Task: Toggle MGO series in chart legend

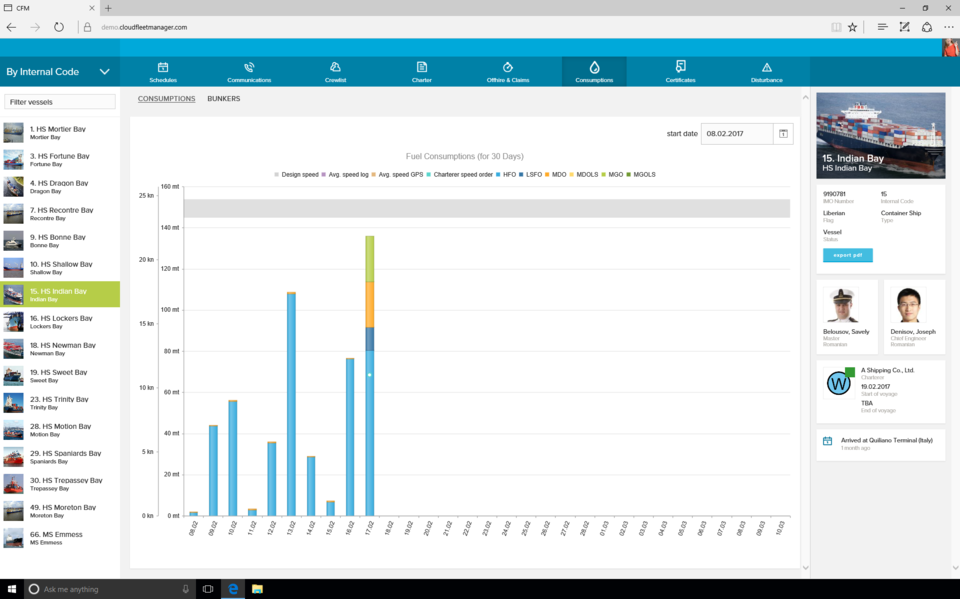Action: [x=614, y=174]
